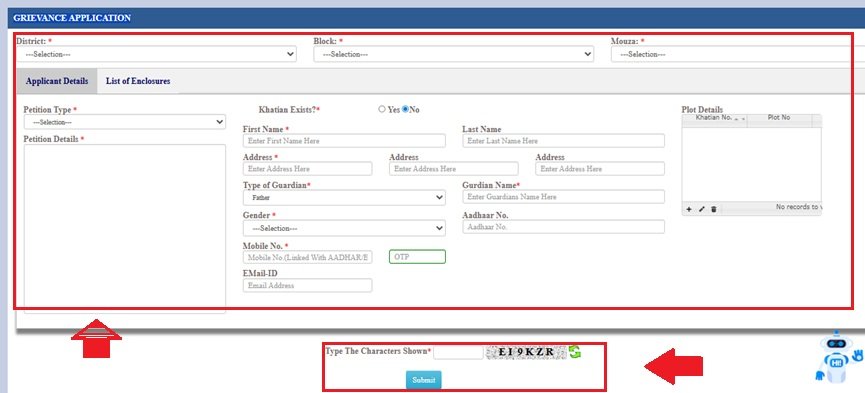Click the OTP input field

[x=417, y=257]
